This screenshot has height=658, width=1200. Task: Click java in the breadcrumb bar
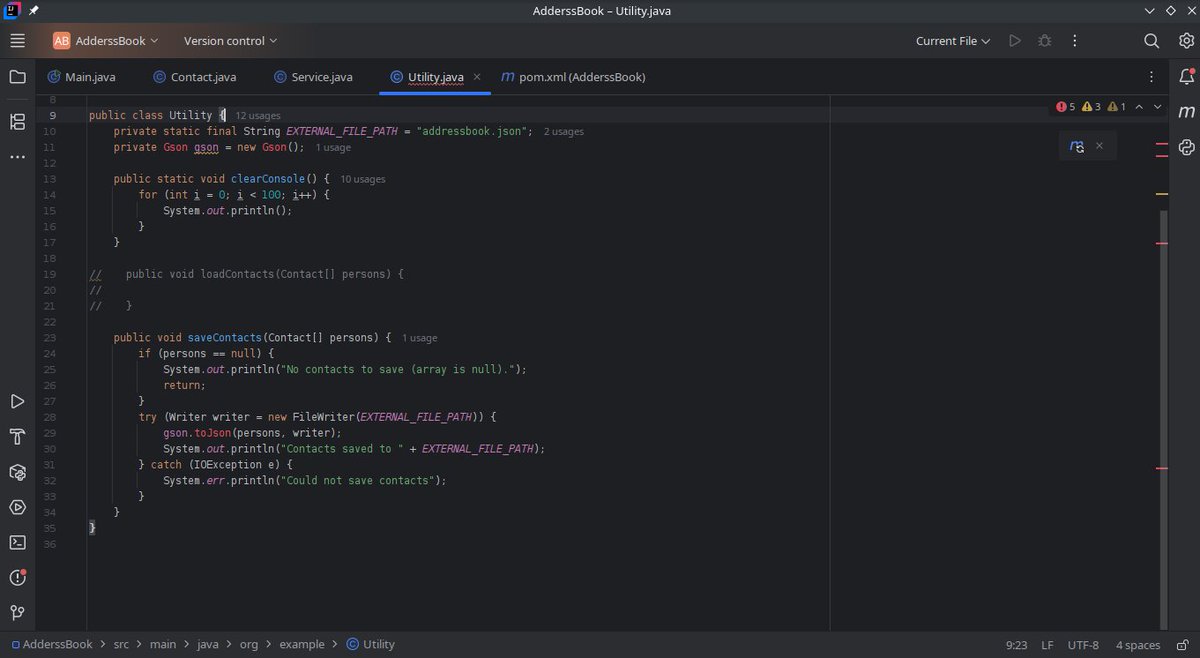[x=207, y=645]
